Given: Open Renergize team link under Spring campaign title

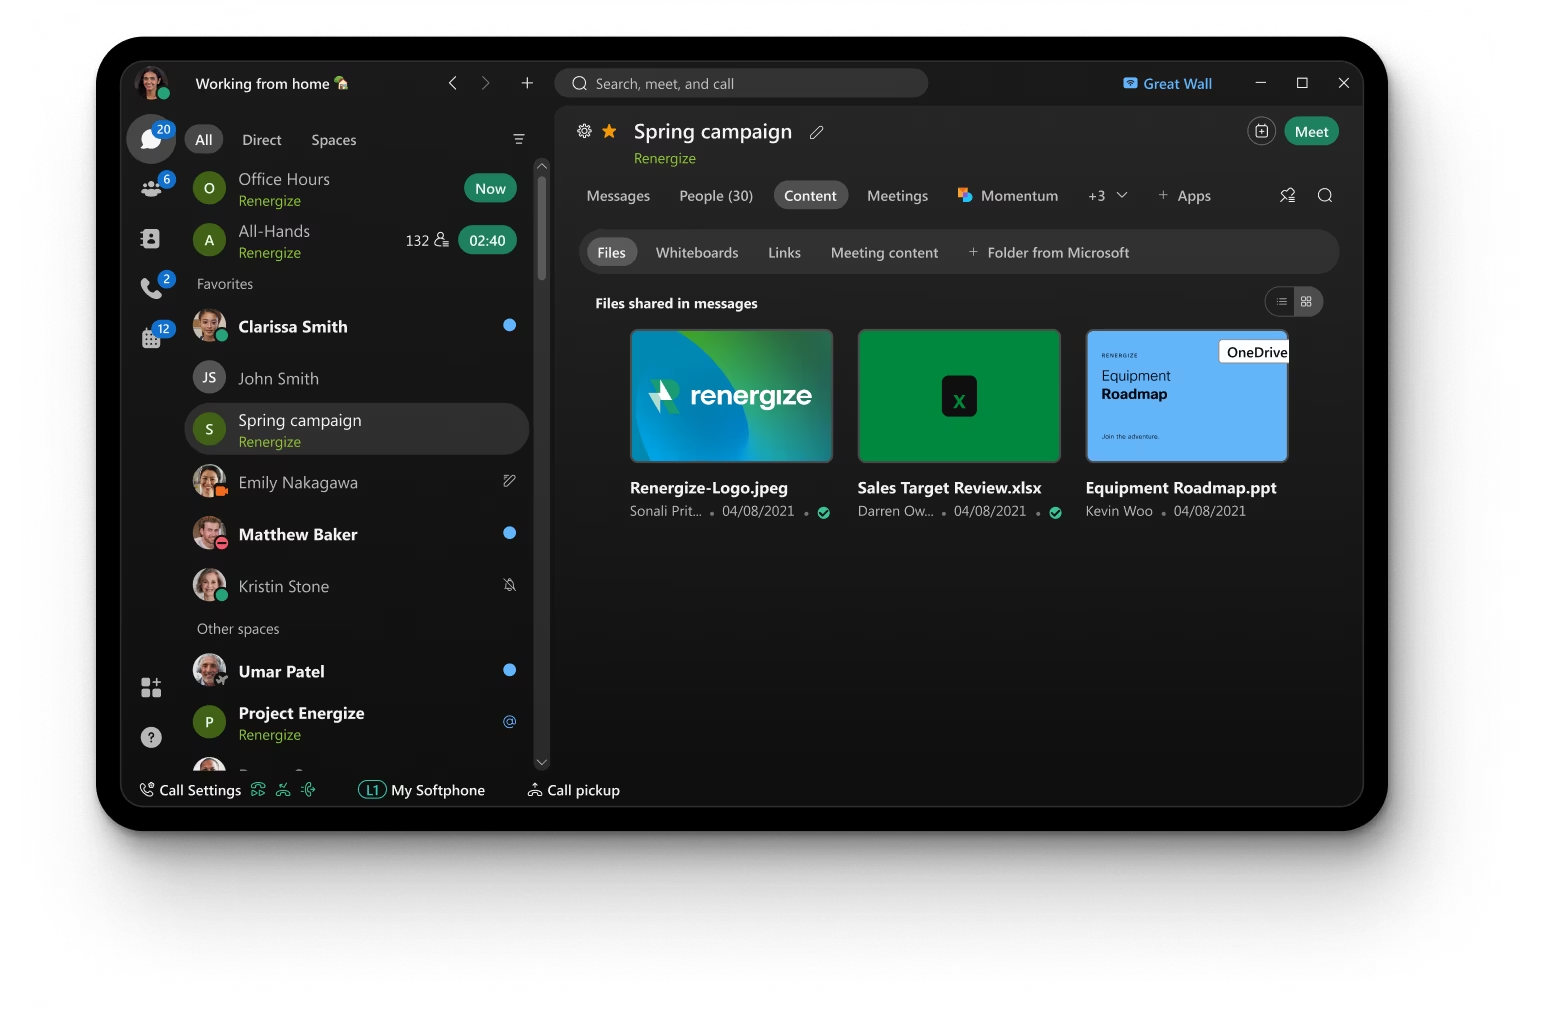Looking at the screenshot, I should coord(665,158).
